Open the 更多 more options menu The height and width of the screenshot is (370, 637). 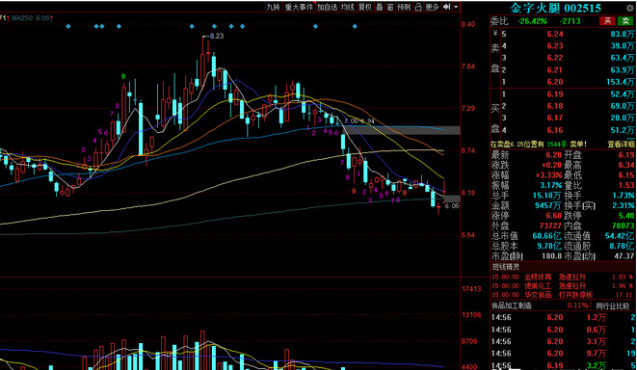click(x=432, y=7)
